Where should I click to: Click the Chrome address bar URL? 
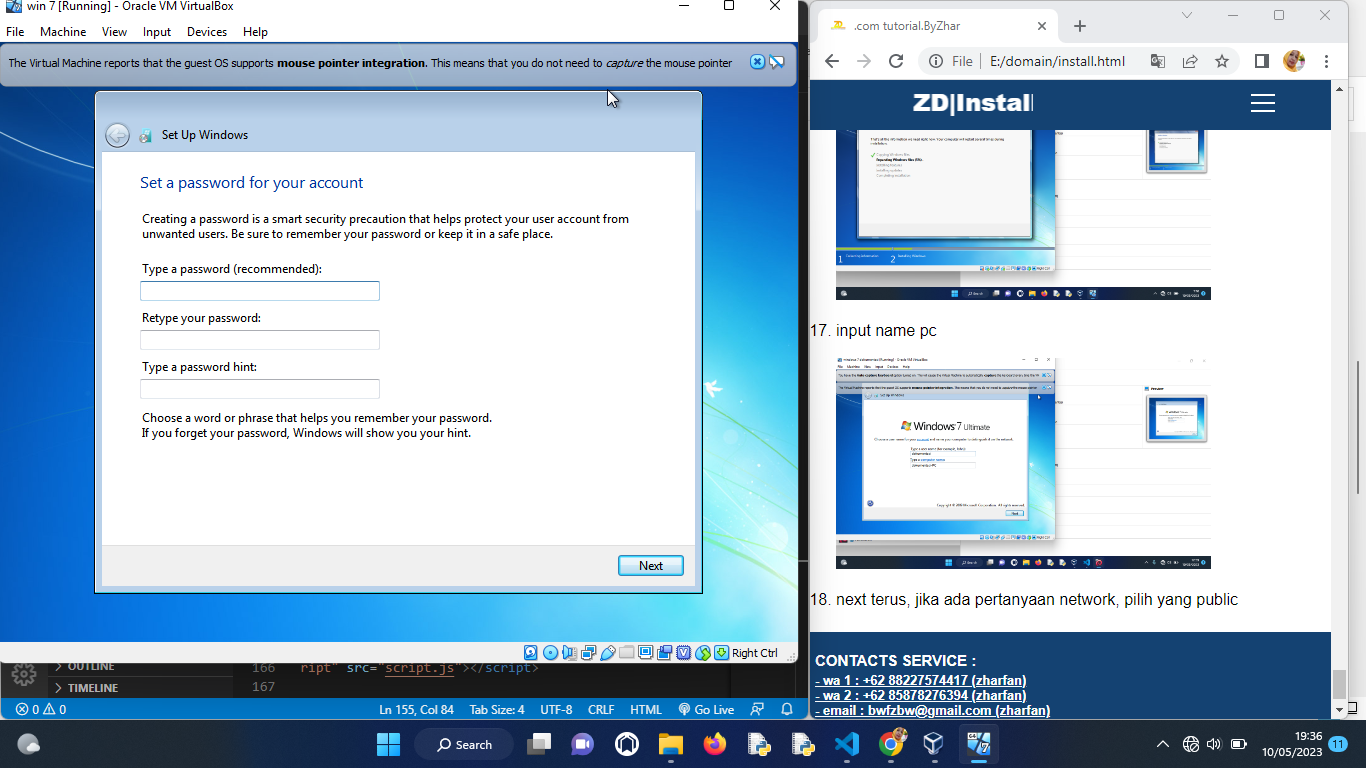[1057, 61]
